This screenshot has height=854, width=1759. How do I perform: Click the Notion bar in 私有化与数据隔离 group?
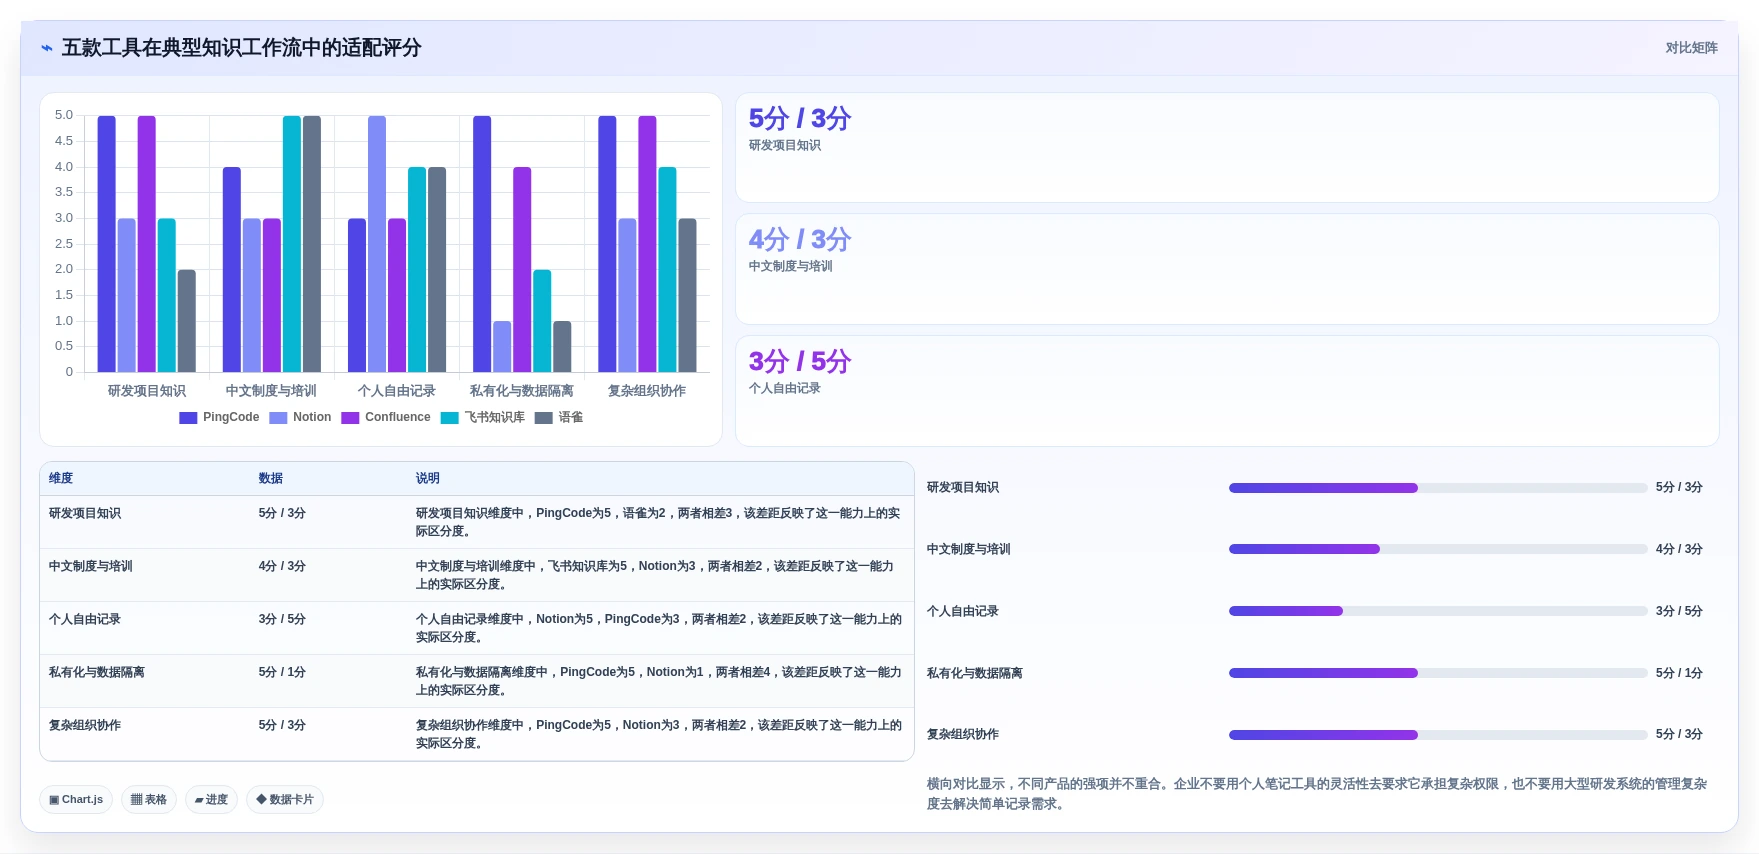click(502, 347)
